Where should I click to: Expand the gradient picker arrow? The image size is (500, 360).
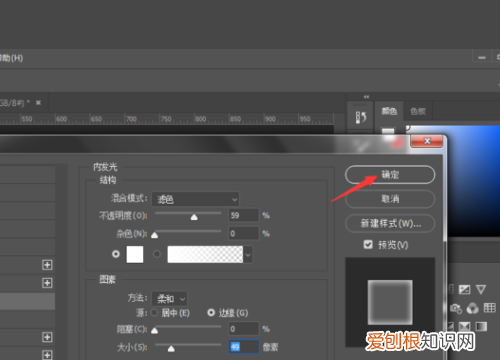pyautogui.click(x=248, y=255)
